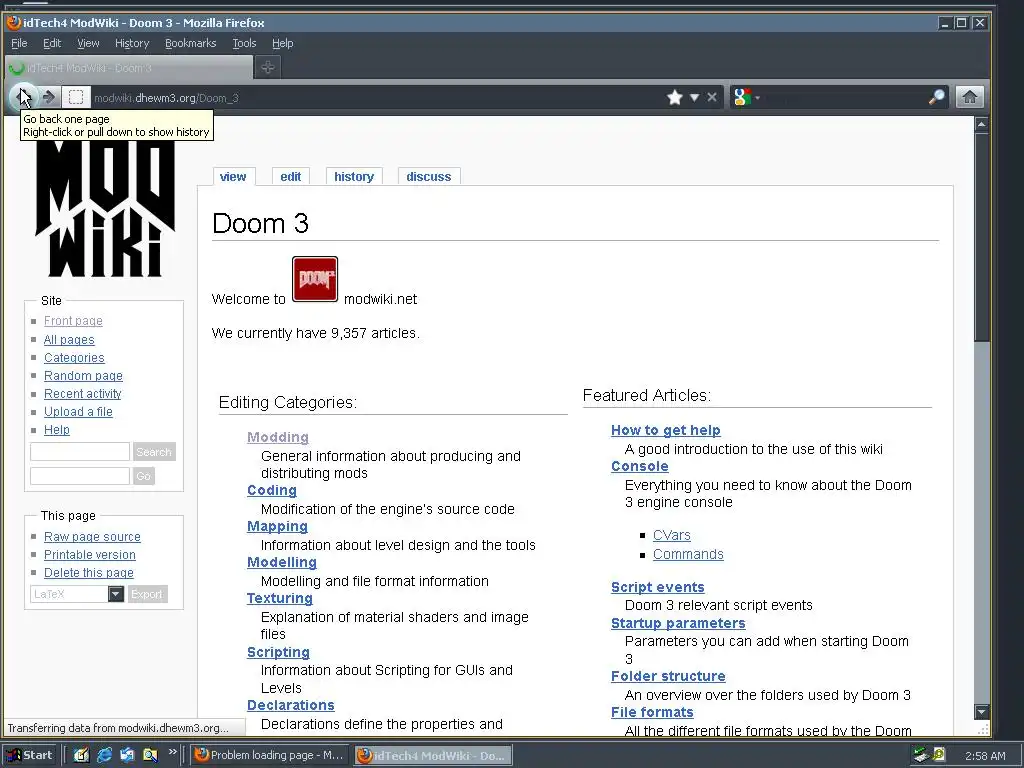Screen dimensions: 1024x768
Task: Open the Recent activity link
Action: click(x=82, y=394)
